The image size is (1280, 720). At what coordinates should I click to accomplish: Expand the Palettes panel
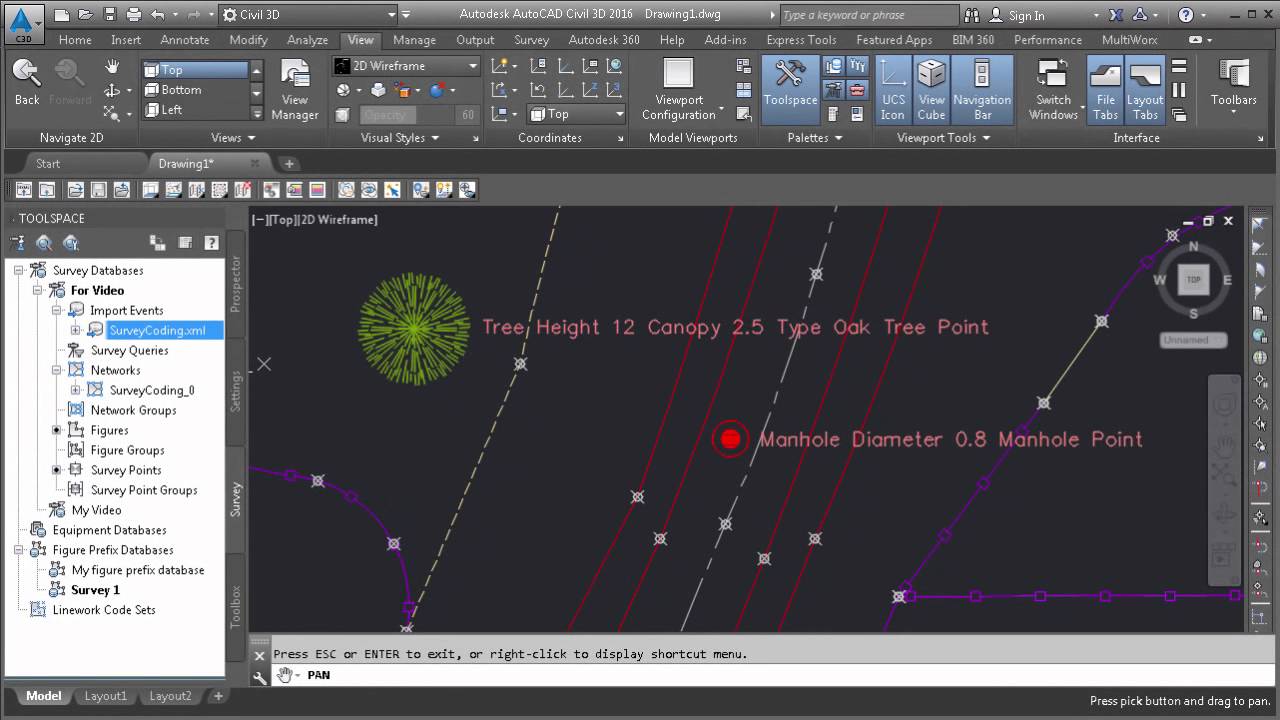(815, 138)
